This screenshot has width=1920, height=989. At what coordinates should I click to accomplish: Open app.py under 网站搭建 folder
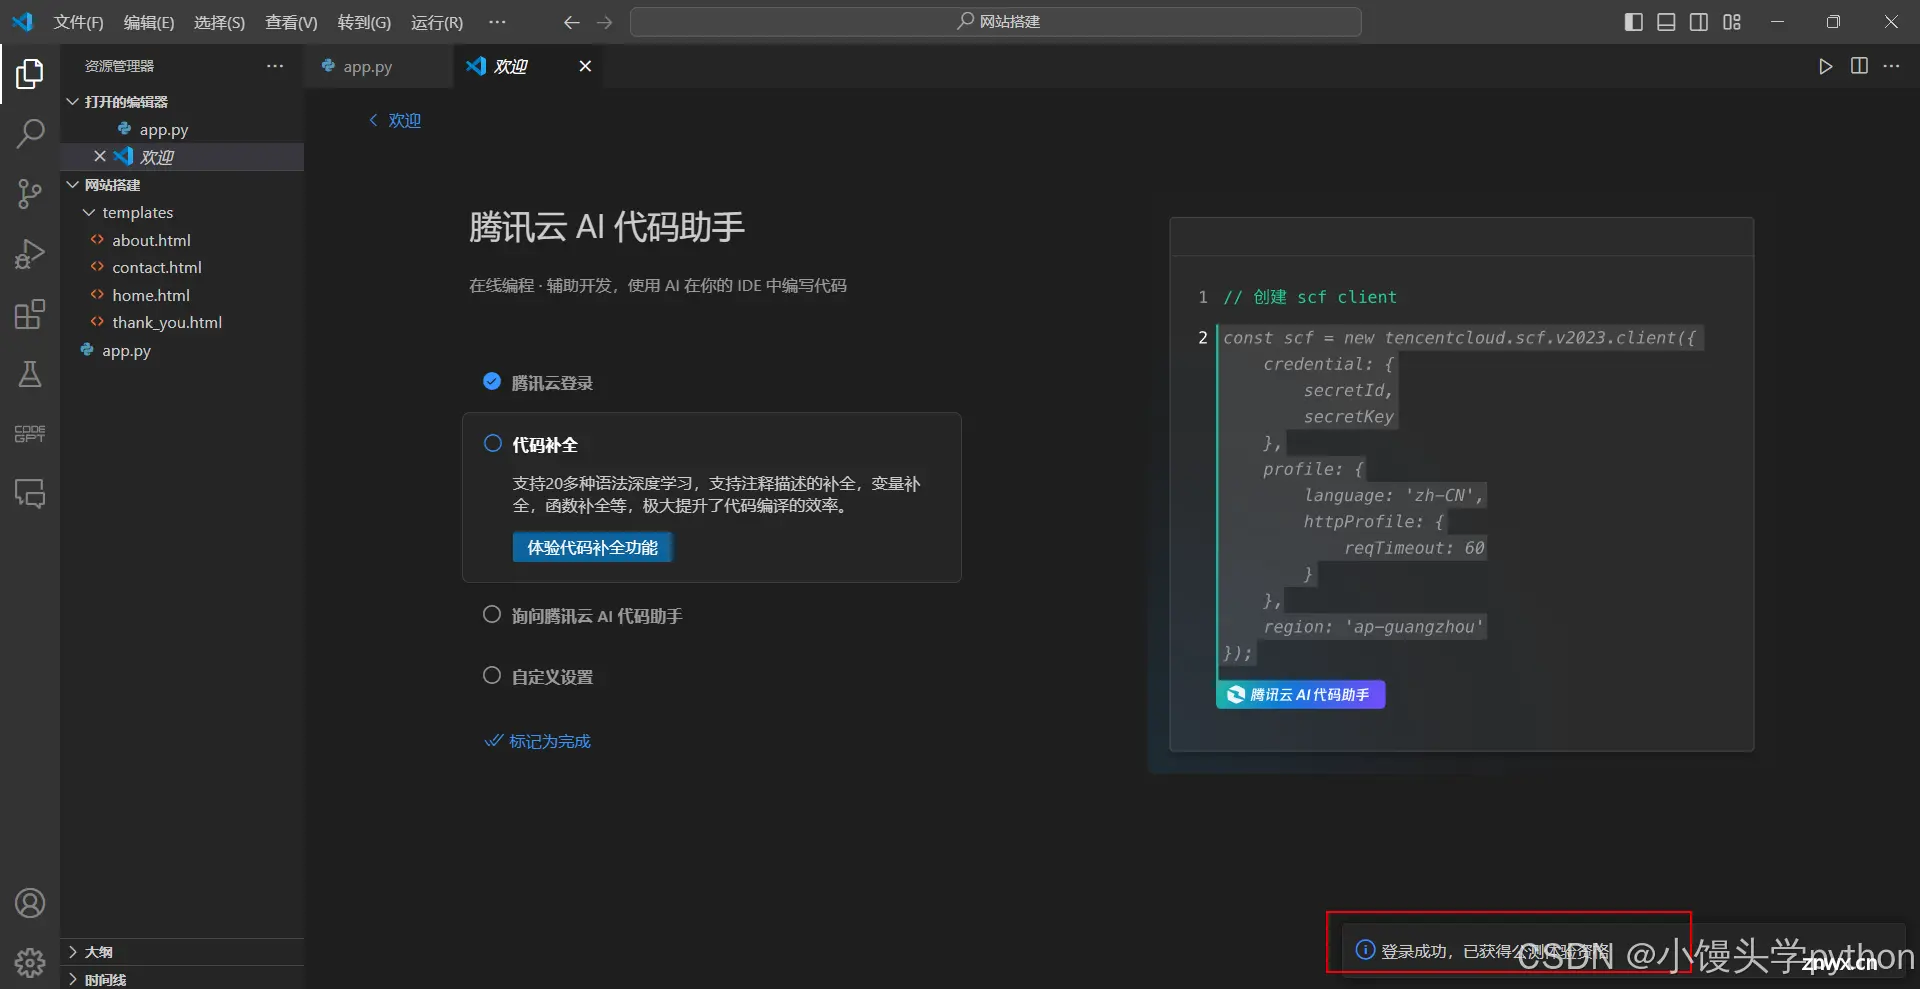pyautogui.click(x=182, y=350)
